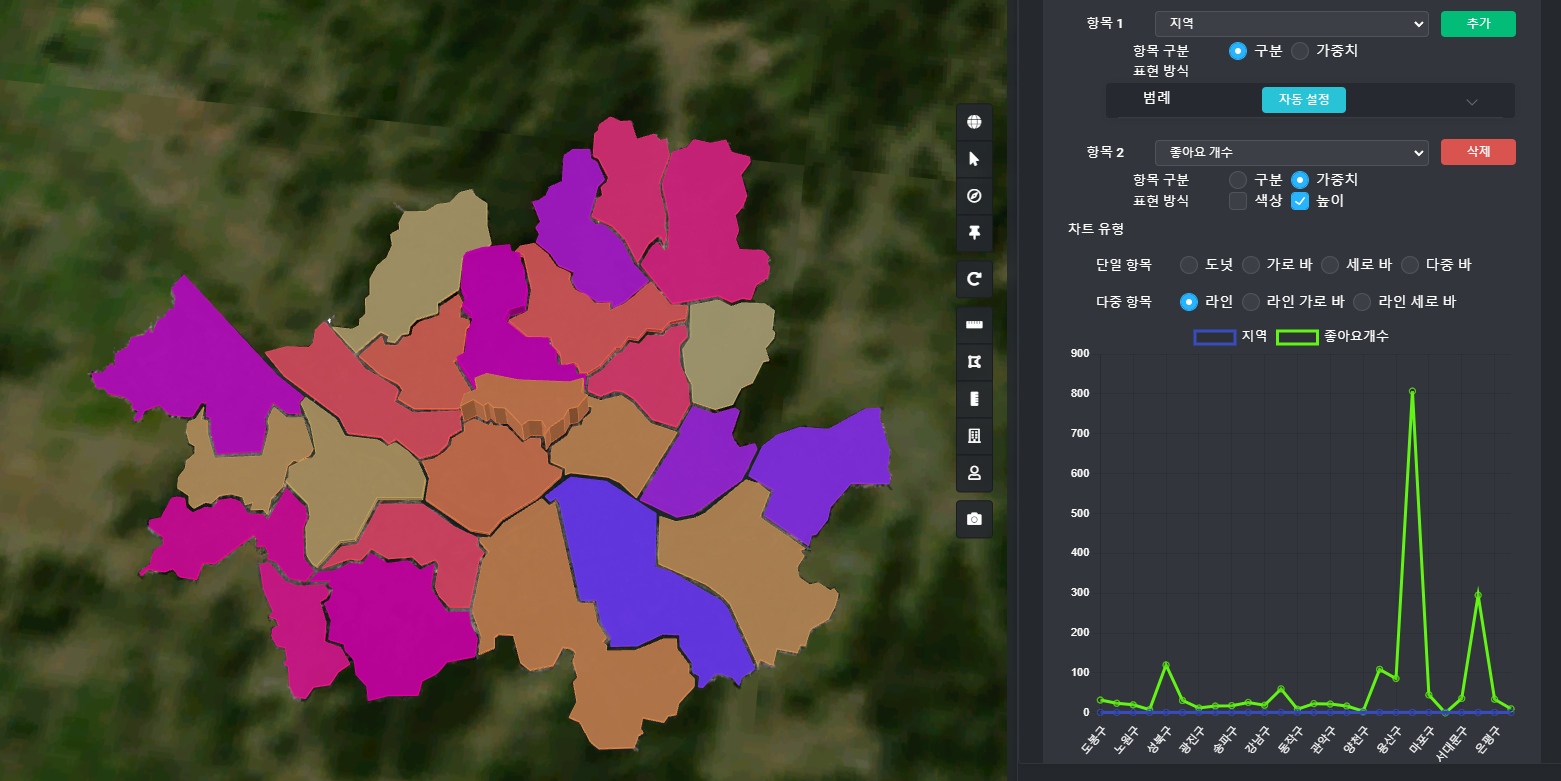Select the cursor pointer tool
This screenshot has height=781, width=1561.
(974, 160)
